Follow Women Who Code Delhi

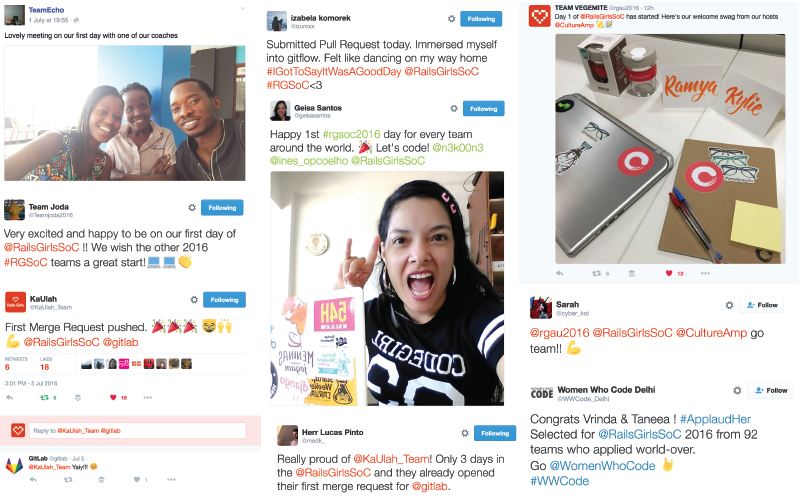tap(771, 390)
